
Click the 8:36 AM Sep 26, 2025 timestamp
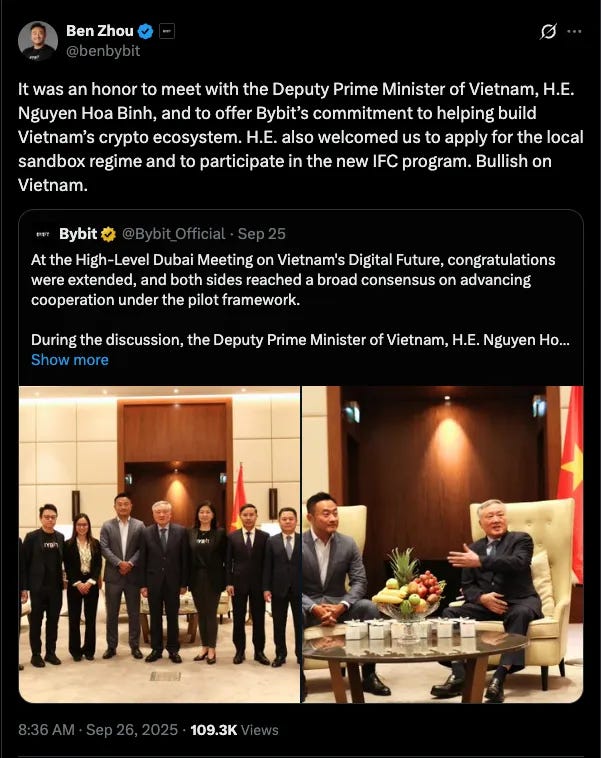(x=98, y=729)
